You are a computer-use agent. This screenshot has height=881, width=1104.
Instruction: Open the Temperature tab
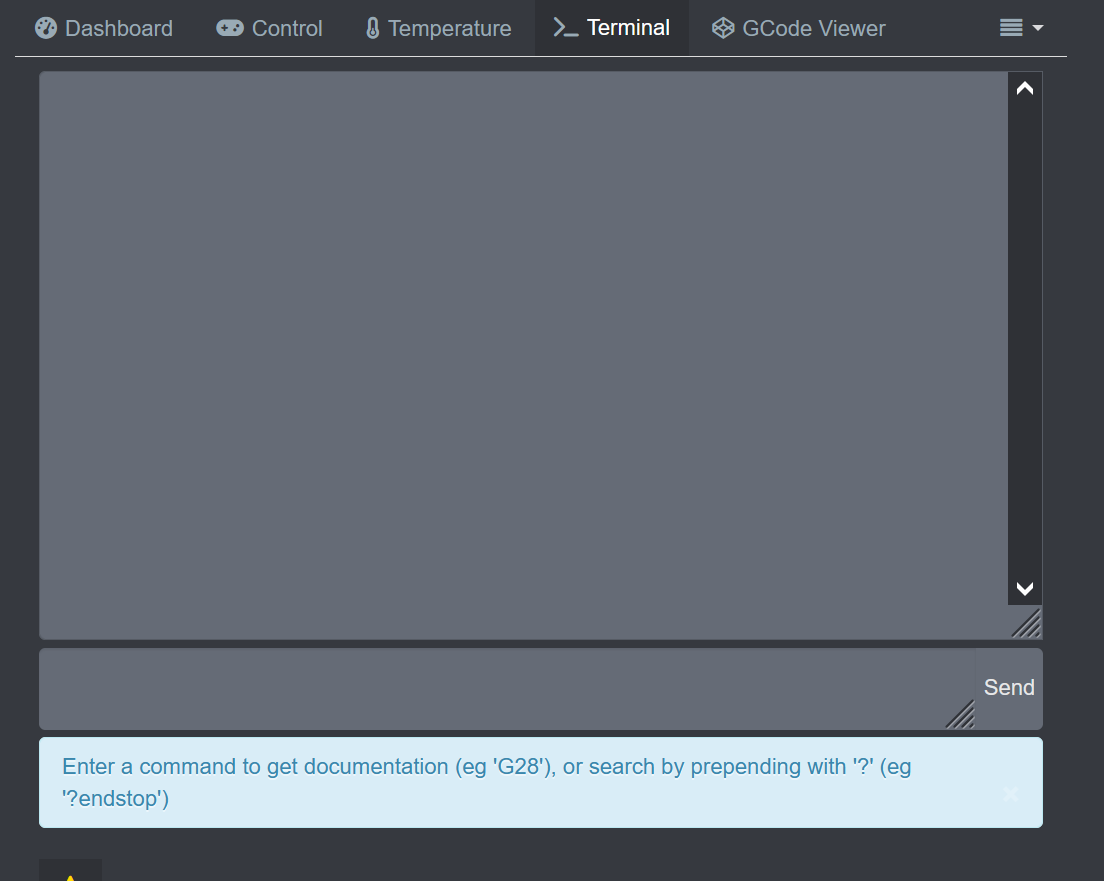[438, 28]
